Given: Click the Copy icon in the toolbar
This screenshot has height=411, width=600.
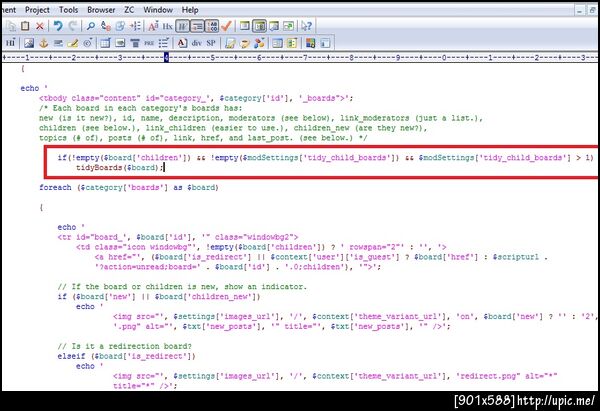Looking at the screenshot, I should click(11, 26).
